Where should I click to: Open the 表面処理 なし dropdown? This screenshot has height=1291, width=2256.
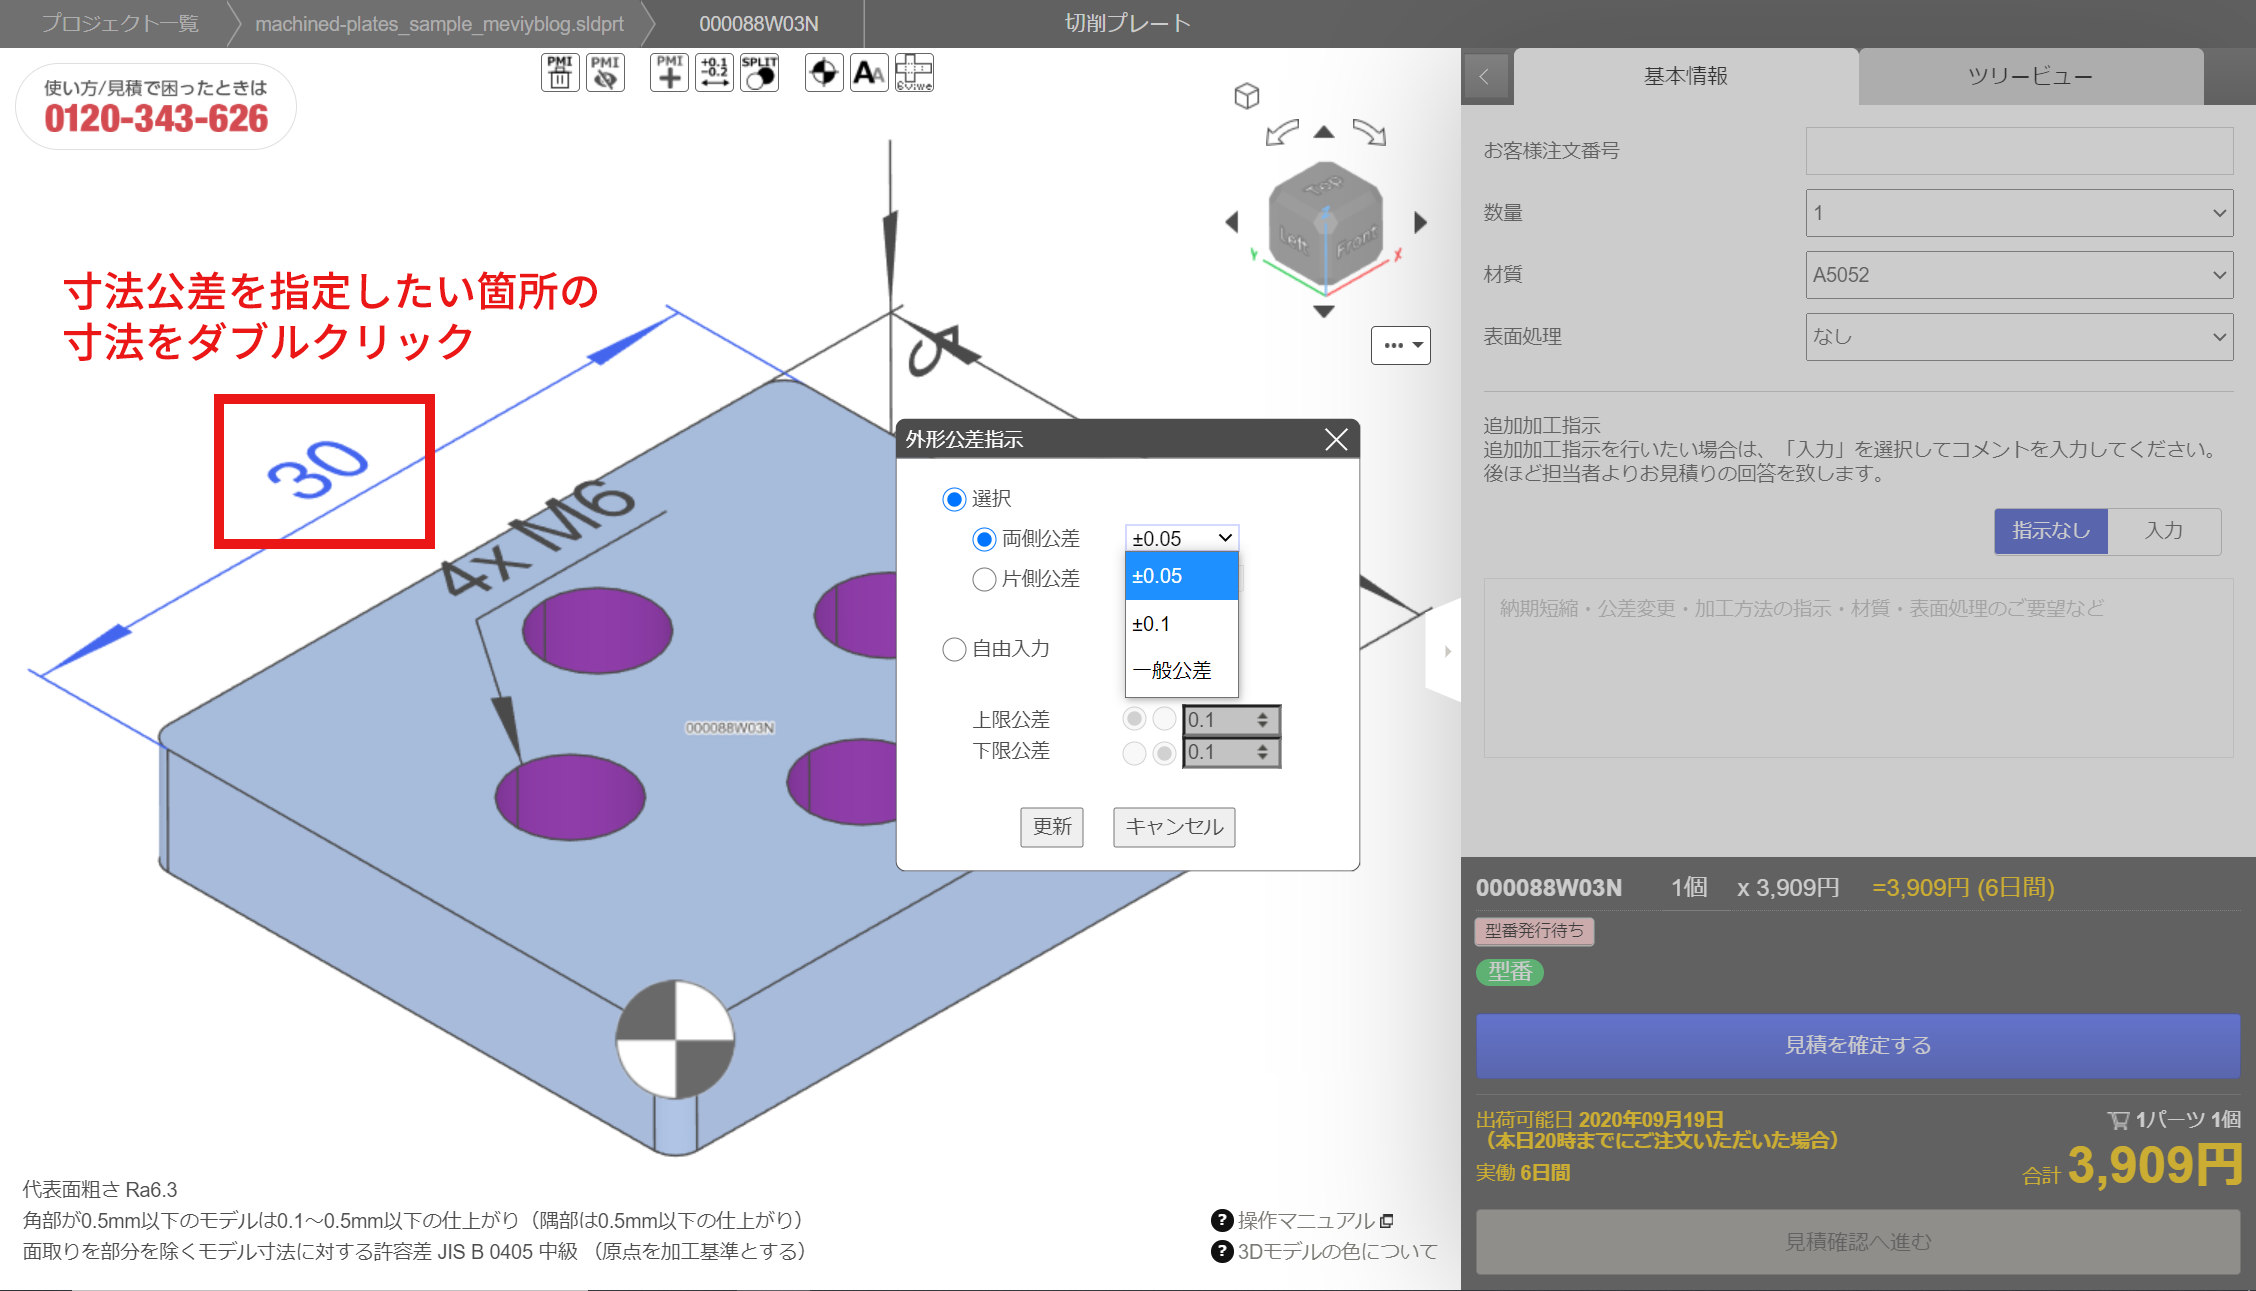point(2019,337)
